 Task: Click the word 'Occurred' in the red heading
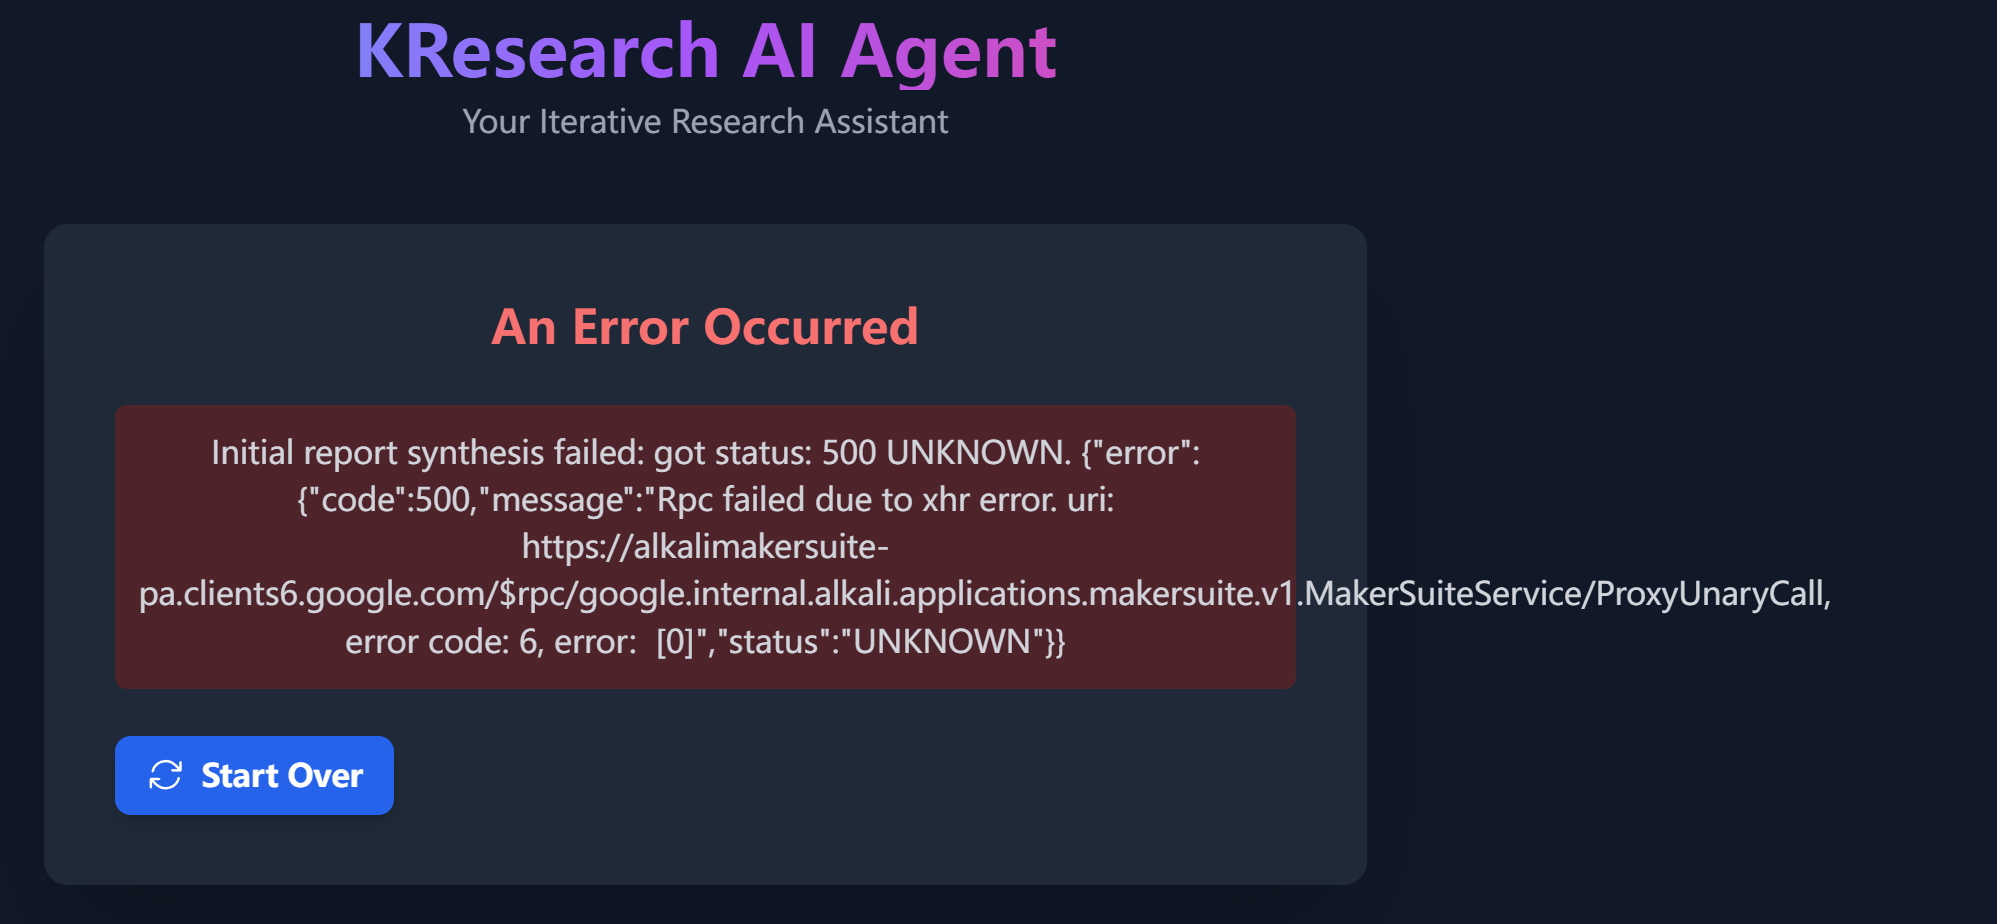[811, 327]
